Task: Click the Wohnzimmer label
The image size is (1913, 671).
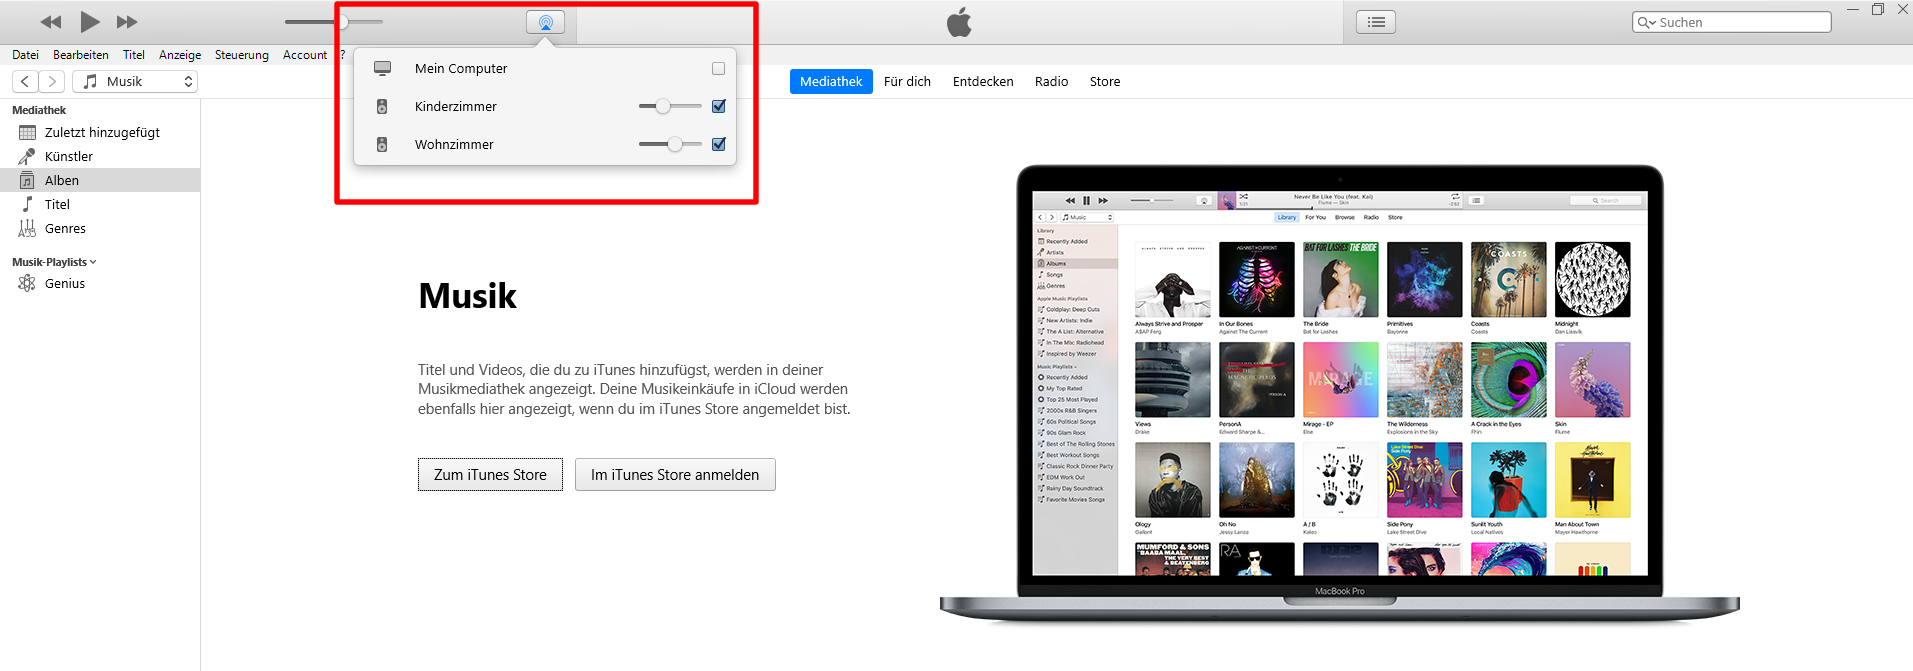Action: [x=454, y=144]
